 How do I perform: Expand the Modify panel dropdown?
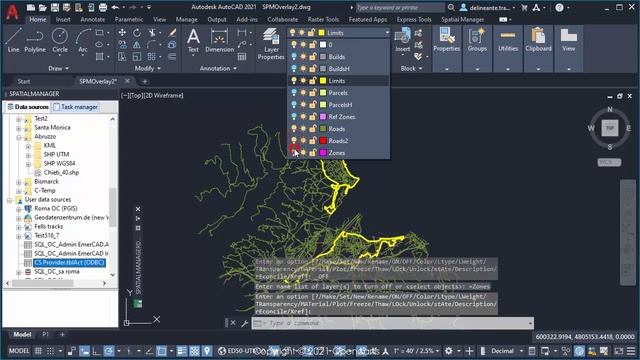(x=148, y=69)
